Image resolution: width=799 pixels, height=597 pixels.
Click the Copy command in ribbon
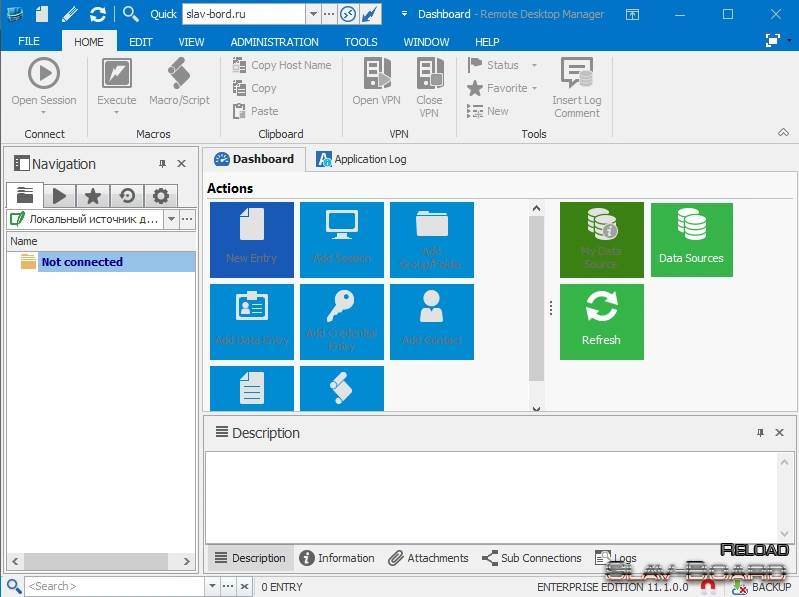coord(254,88)
